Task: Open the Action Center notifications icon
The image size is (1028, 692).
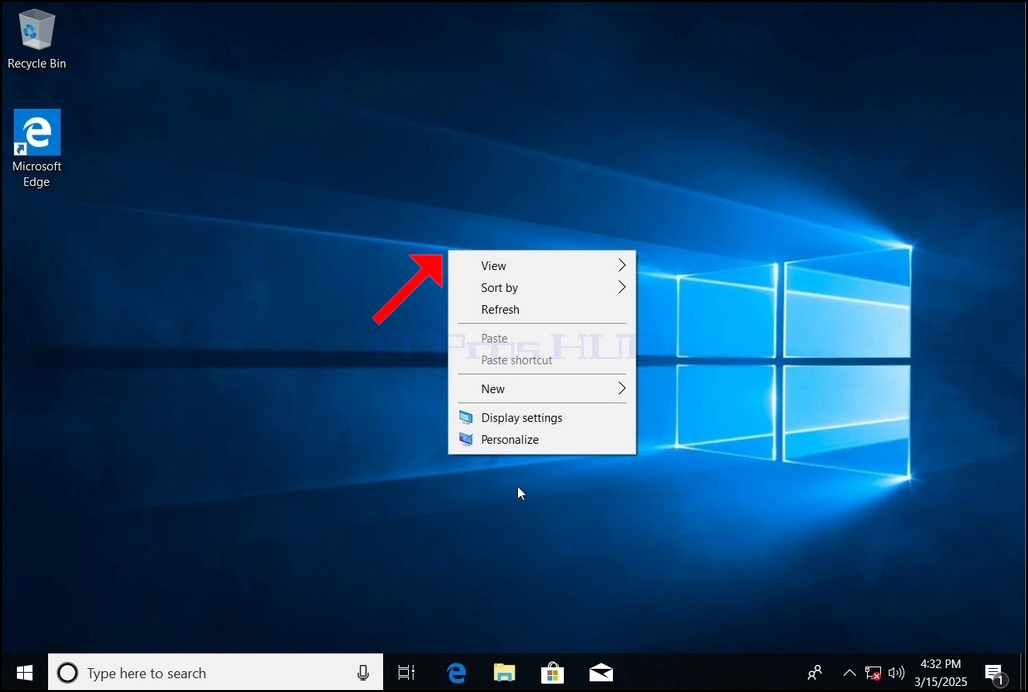Action: (995, 673)
